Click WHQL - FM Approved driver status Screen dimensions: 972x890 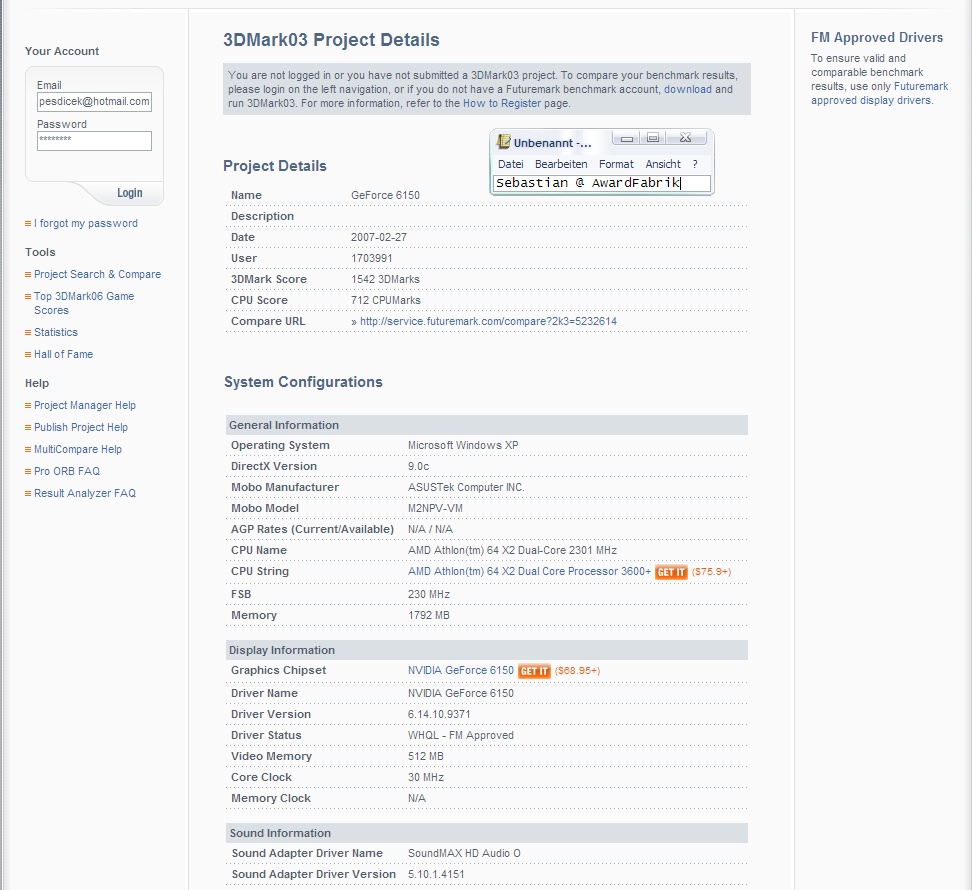[x=461, y=735]
